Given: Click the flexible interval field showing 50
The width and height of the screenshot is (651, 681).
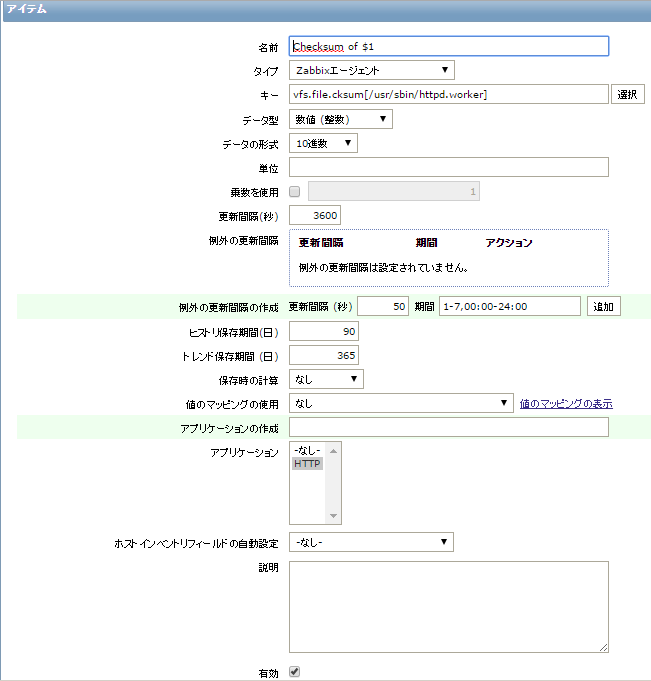Looking at the screenshot, I should tap(383, 307).
